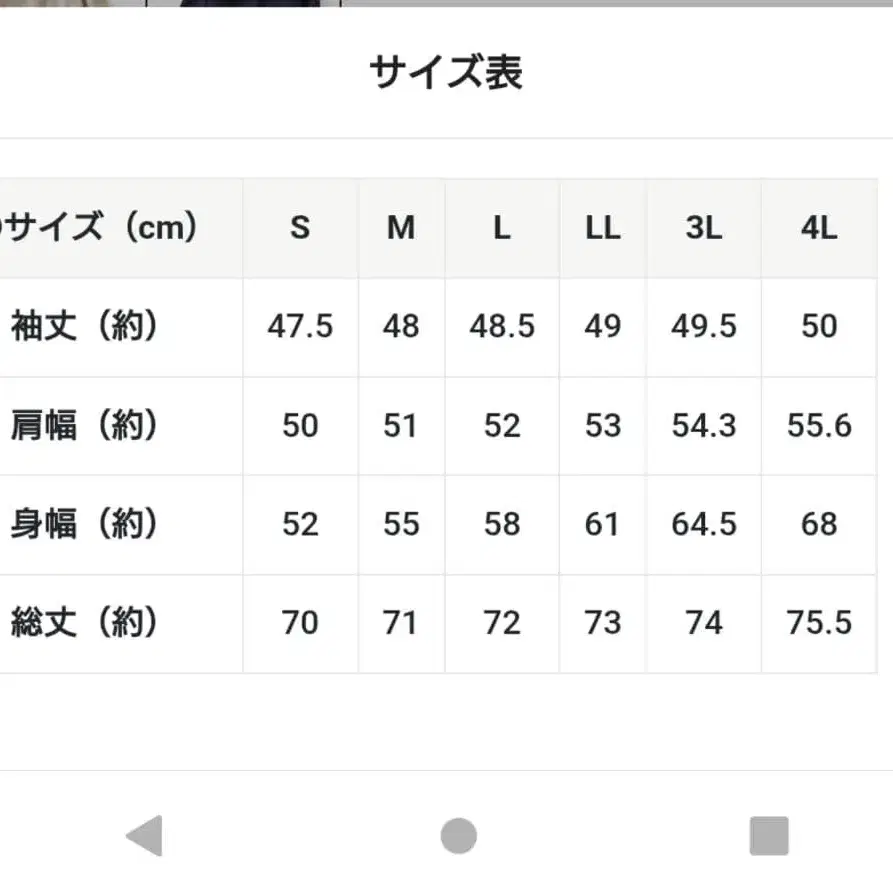Tap the LL column header
Image resolution: width=893 pixels, height=893 pixels.
(x=603, y=228)
